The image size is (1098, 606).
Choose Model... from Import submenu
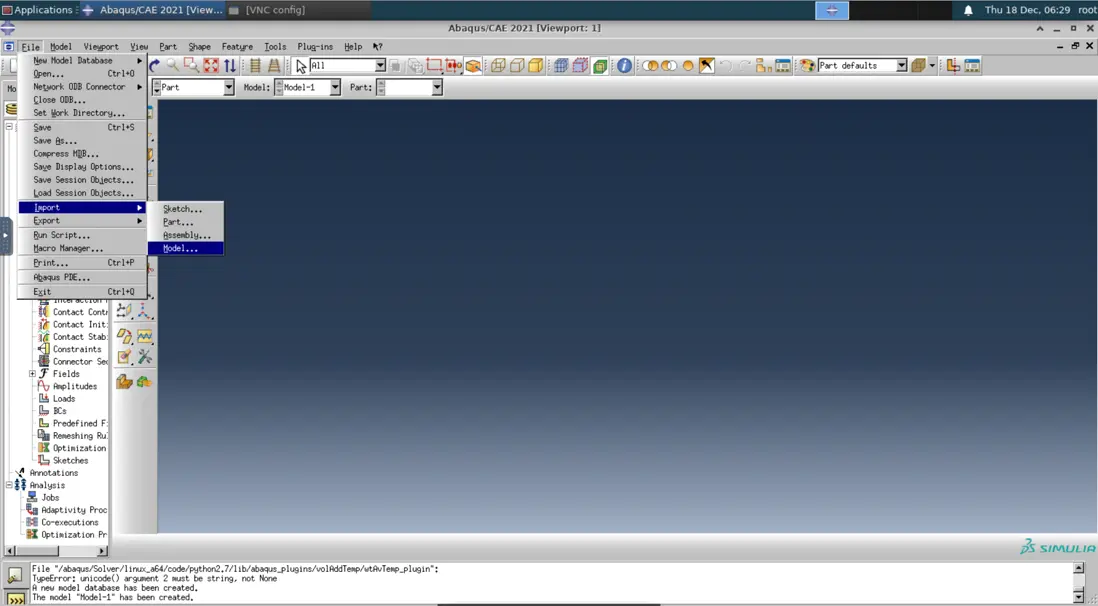point(181,248)
